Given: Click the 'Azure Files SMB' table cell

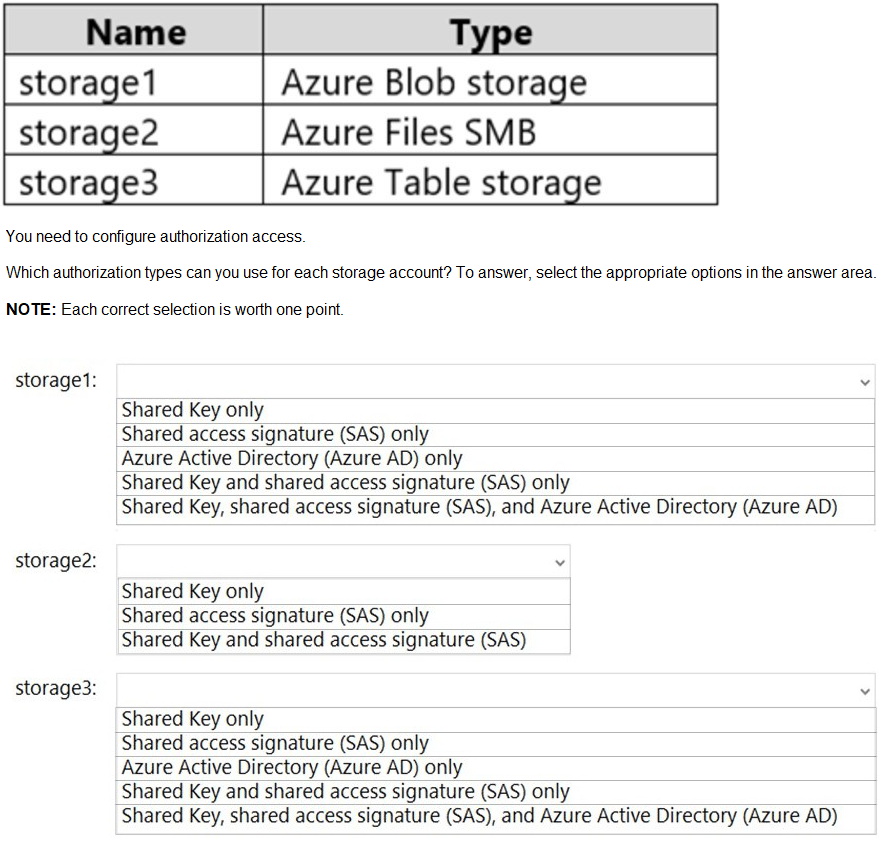Looking at the screenshot, I should tap(490, 130).
